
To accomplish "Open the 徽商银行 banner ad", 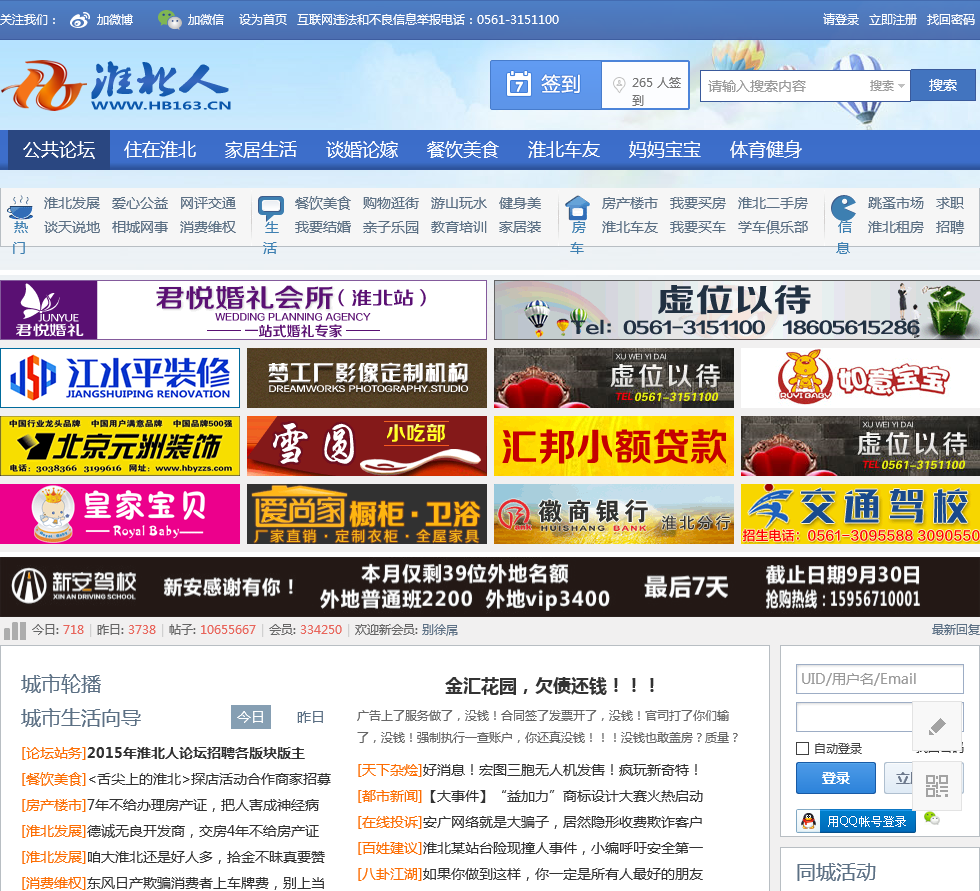I will [614, 514].
